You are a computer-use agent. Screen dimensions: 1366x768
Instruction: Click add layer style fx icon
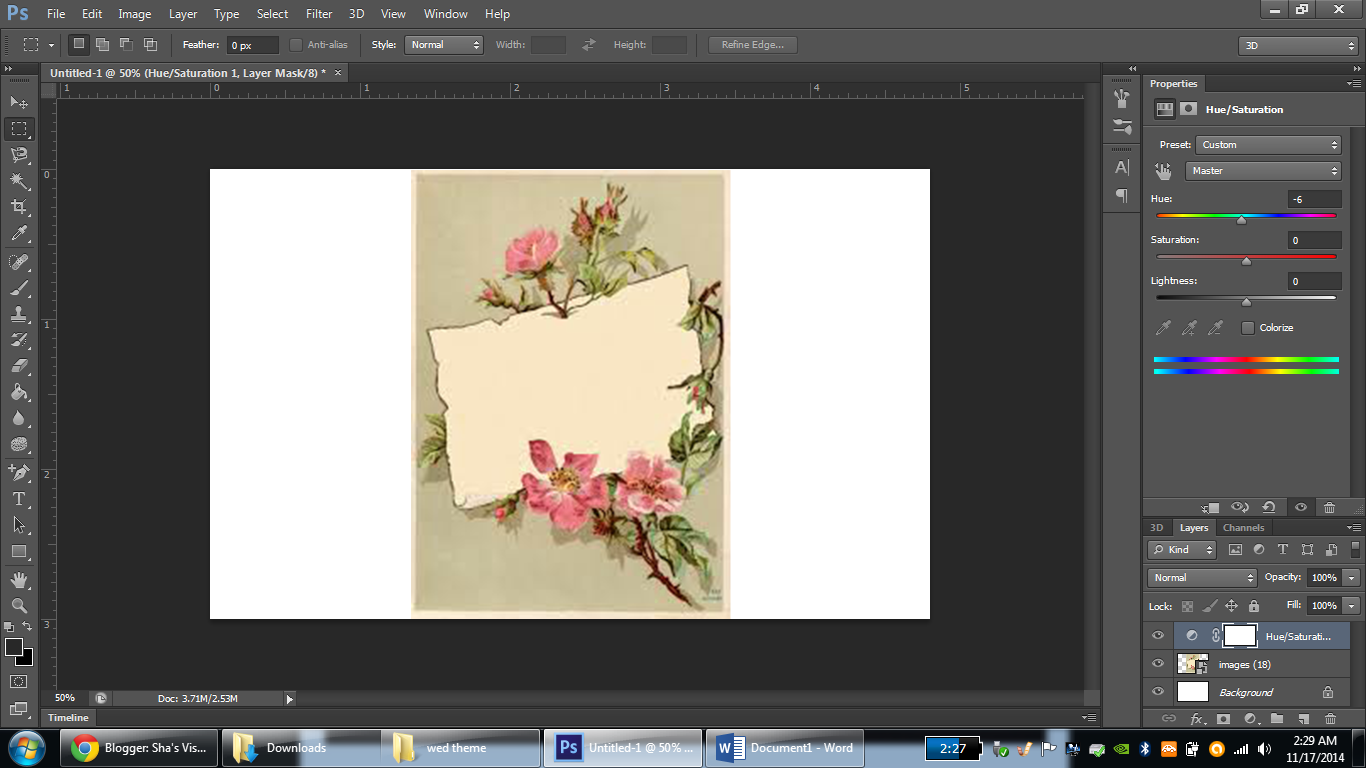click(1196, 719)
